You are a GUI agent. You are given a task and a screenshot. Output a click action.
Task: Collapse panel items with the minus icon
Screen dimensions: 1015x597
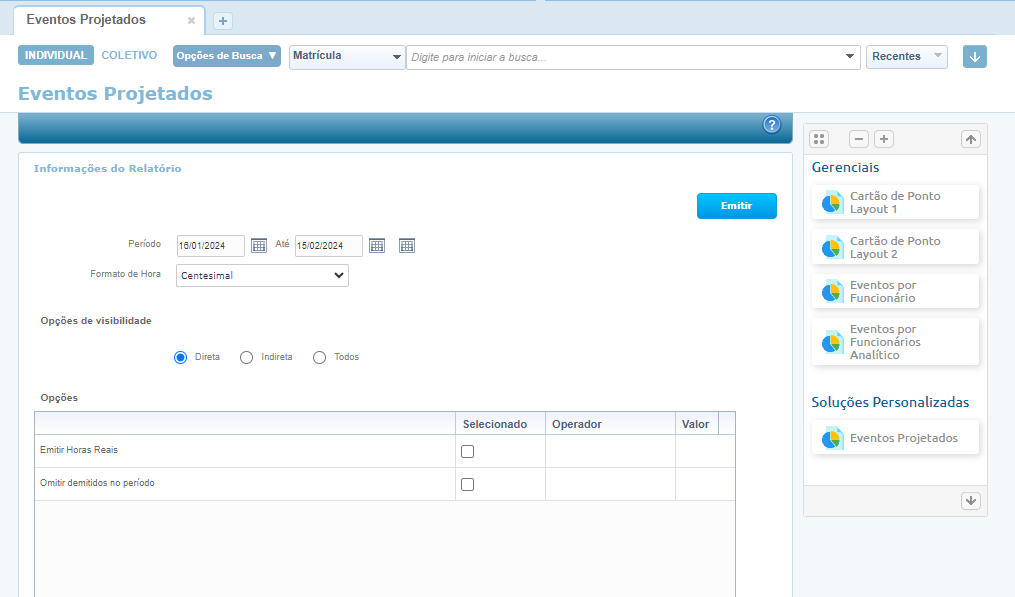pos(859,139)
